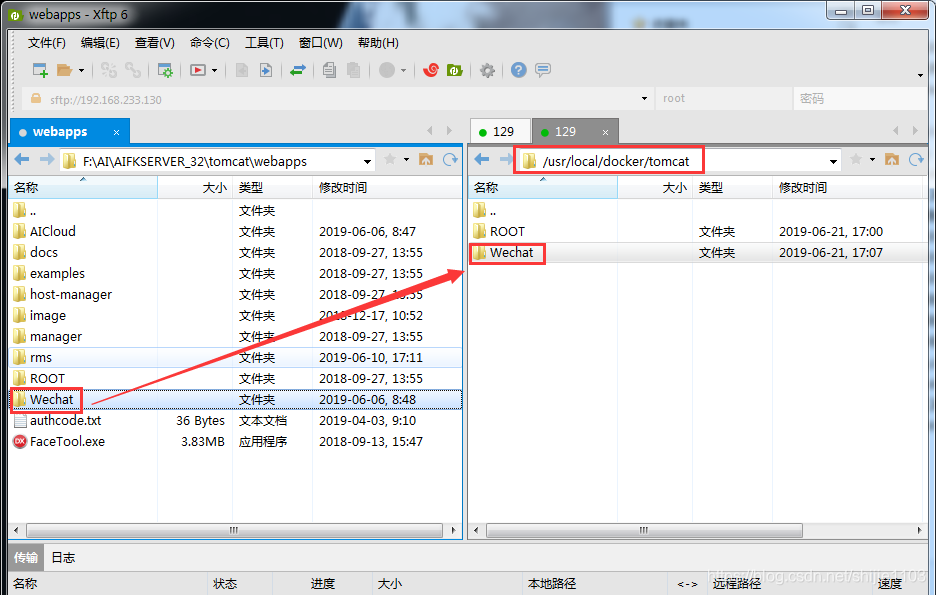
Task: Expand the local path dropdown
Action: click(x=367, y=161)
